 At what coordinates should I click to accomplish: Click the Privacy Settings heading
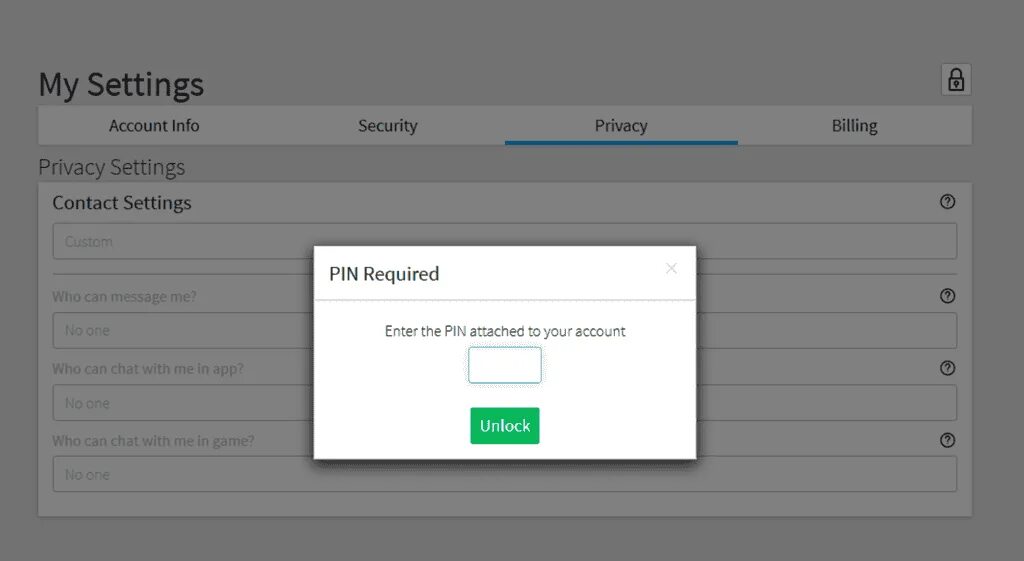(112, 167)
